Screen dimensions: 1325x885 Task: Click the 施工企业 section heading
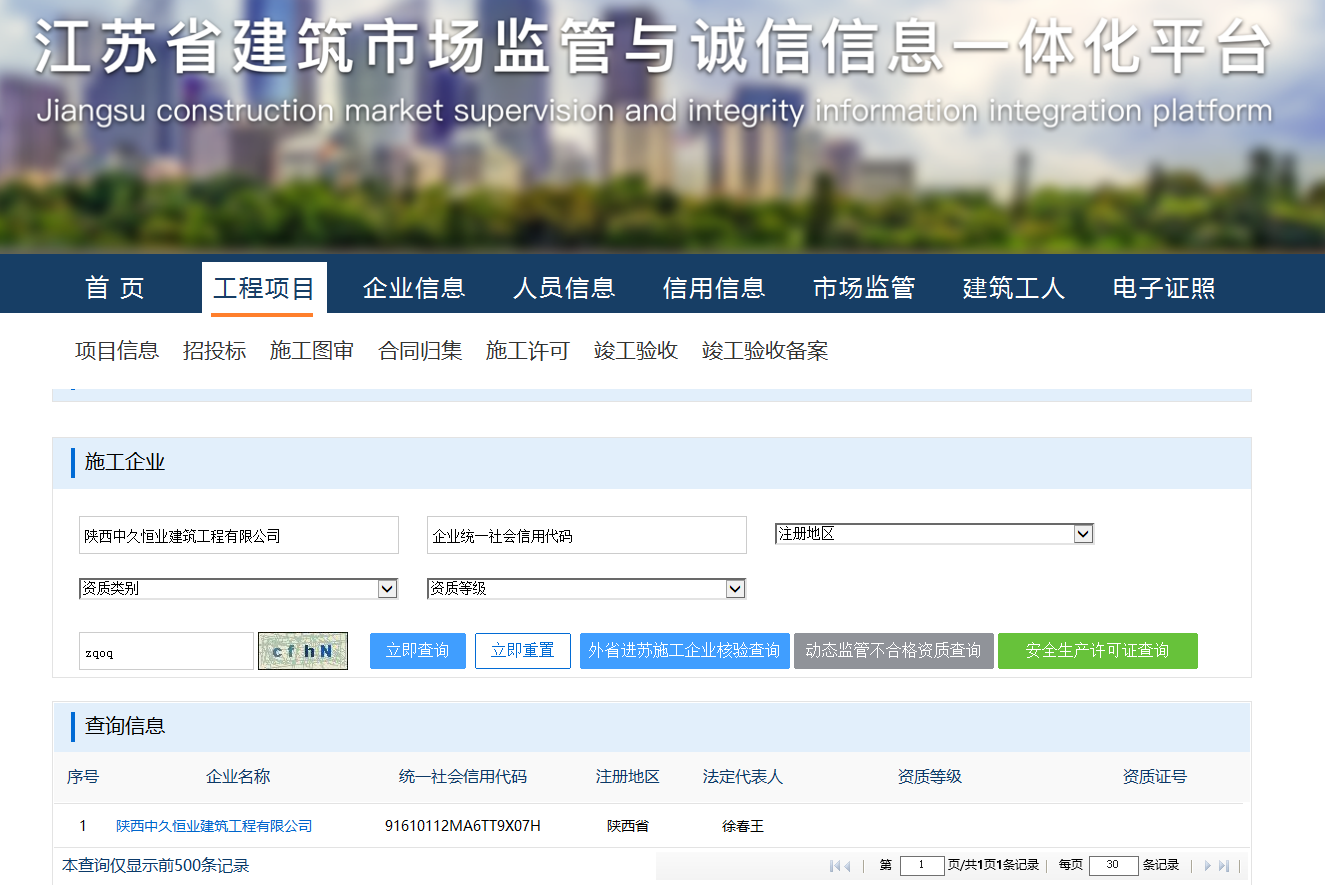(125, 462)
